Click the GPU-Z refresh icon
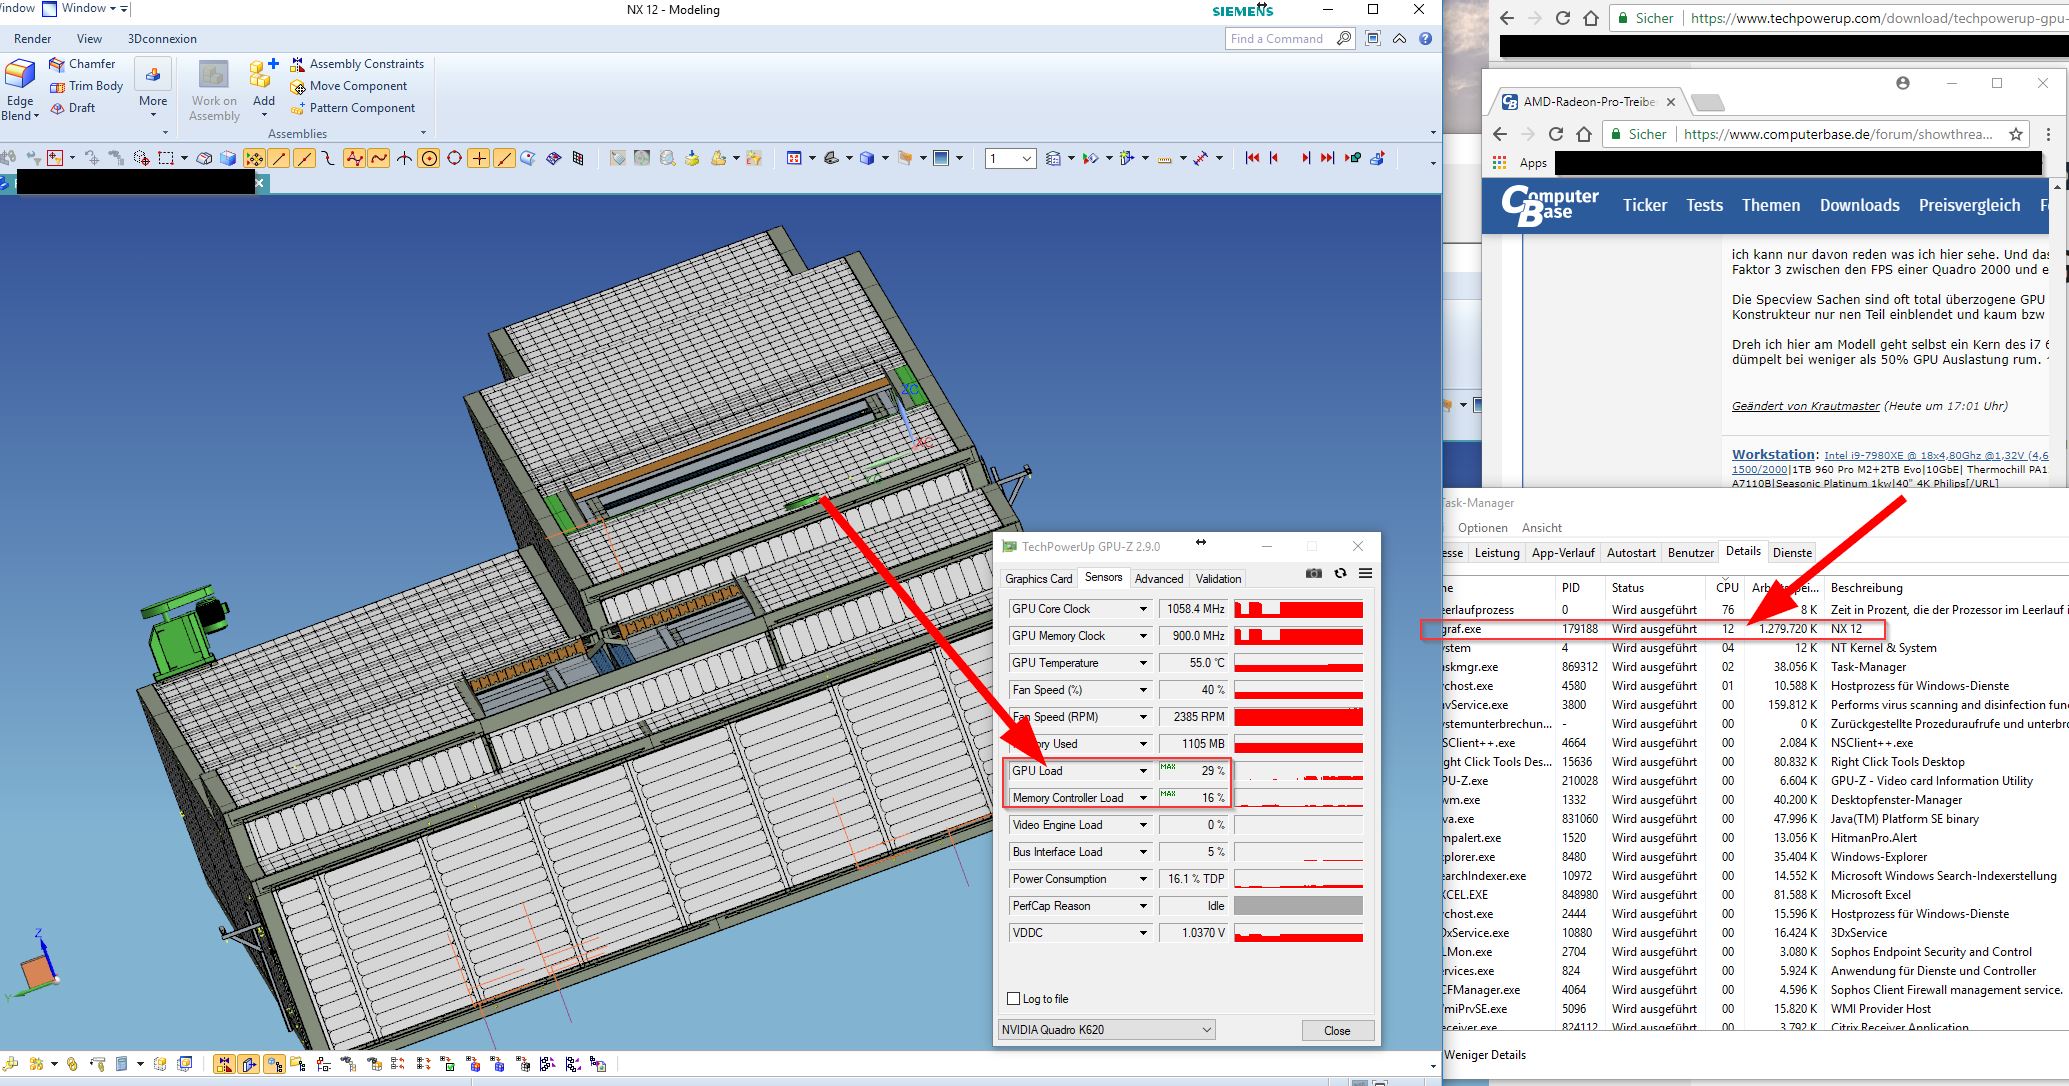The image size is (2069, 1086). coord(1340,573)
